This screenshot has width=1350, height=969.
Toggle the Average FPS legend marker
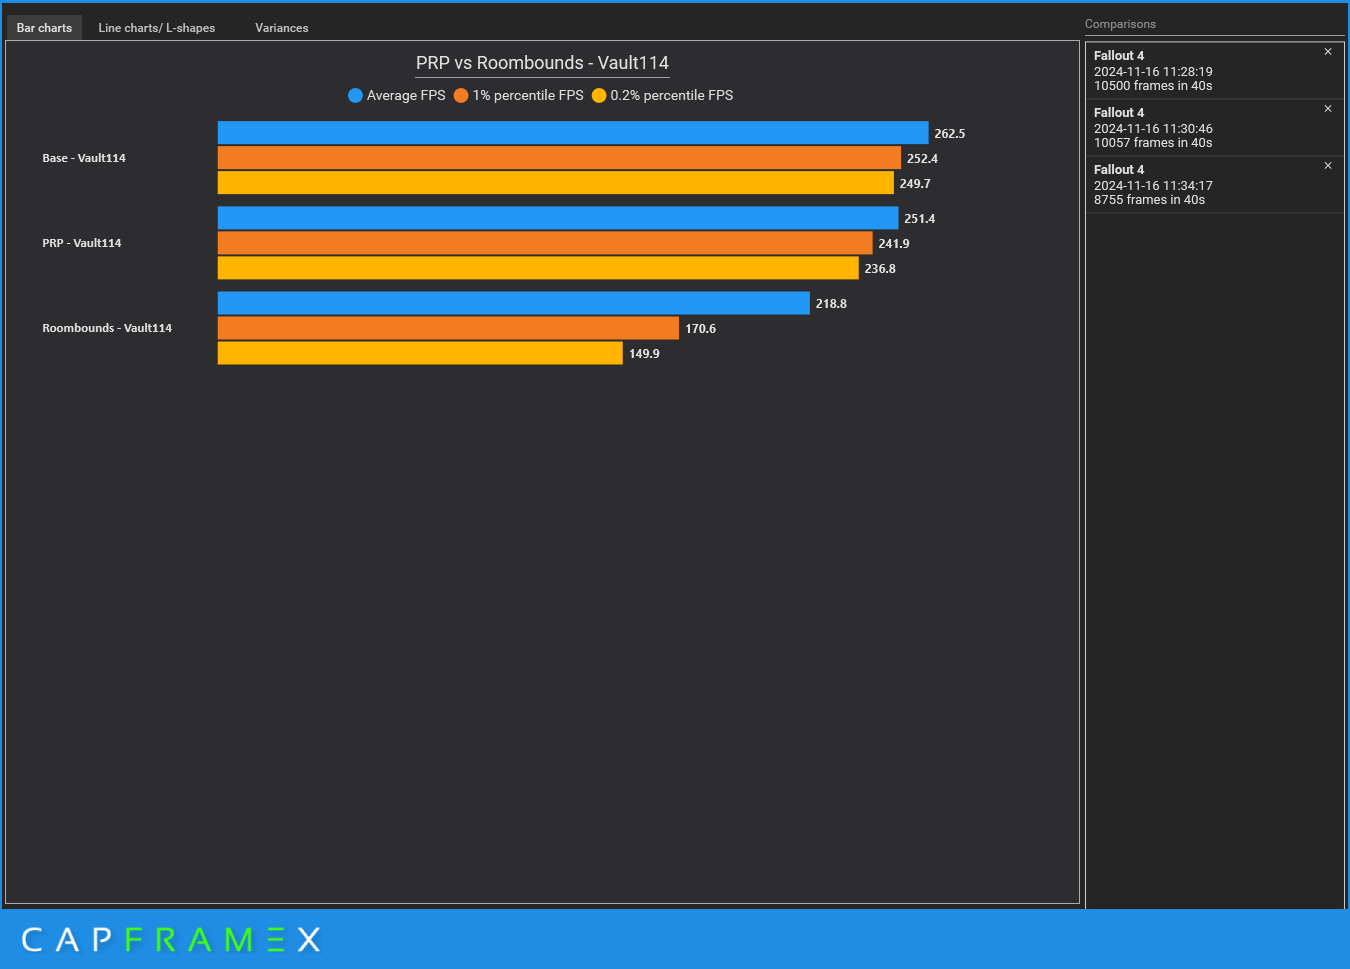coord(355,96)
